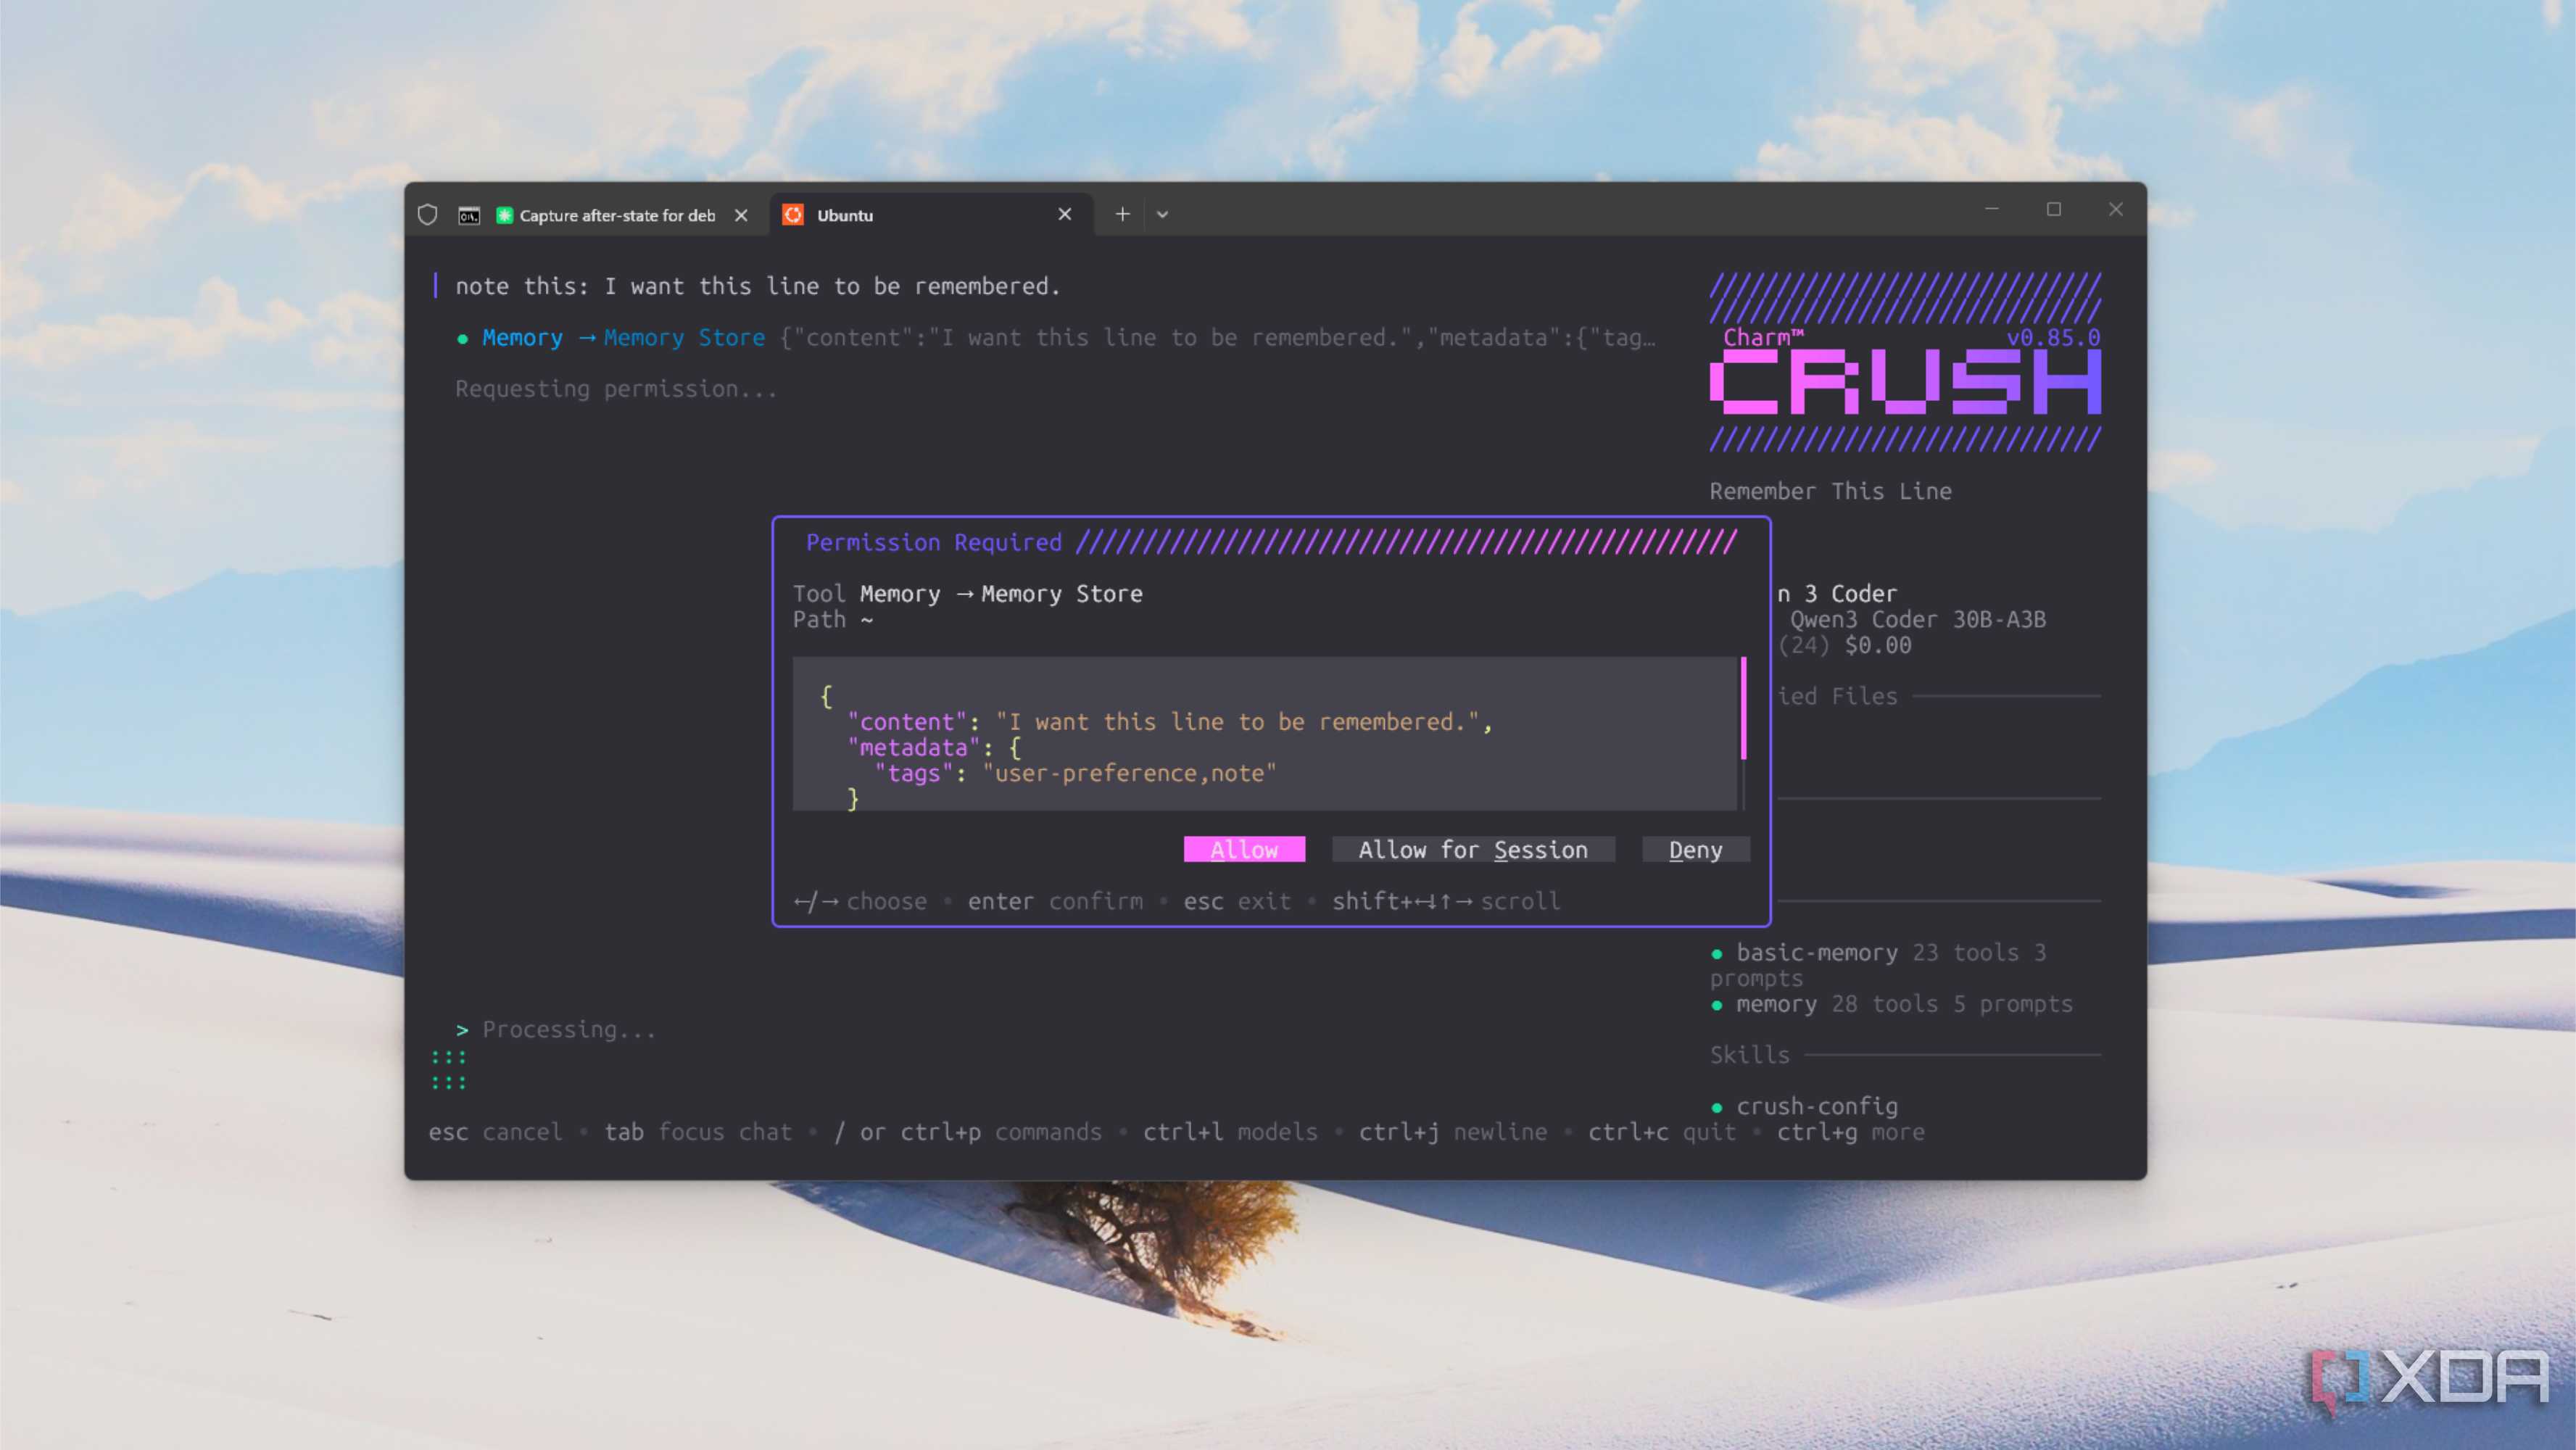Viewport: 2576px width, 1450px height.
Task: Minimize the terminal window
Action: pos(1991,209)
